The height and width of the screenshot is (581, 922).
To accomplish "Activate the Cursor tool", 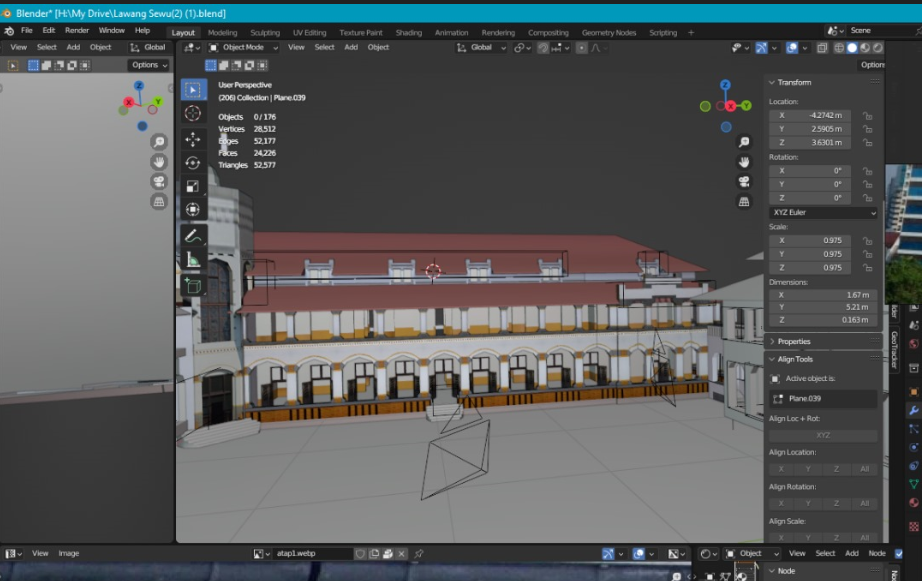I will point(193,113).
